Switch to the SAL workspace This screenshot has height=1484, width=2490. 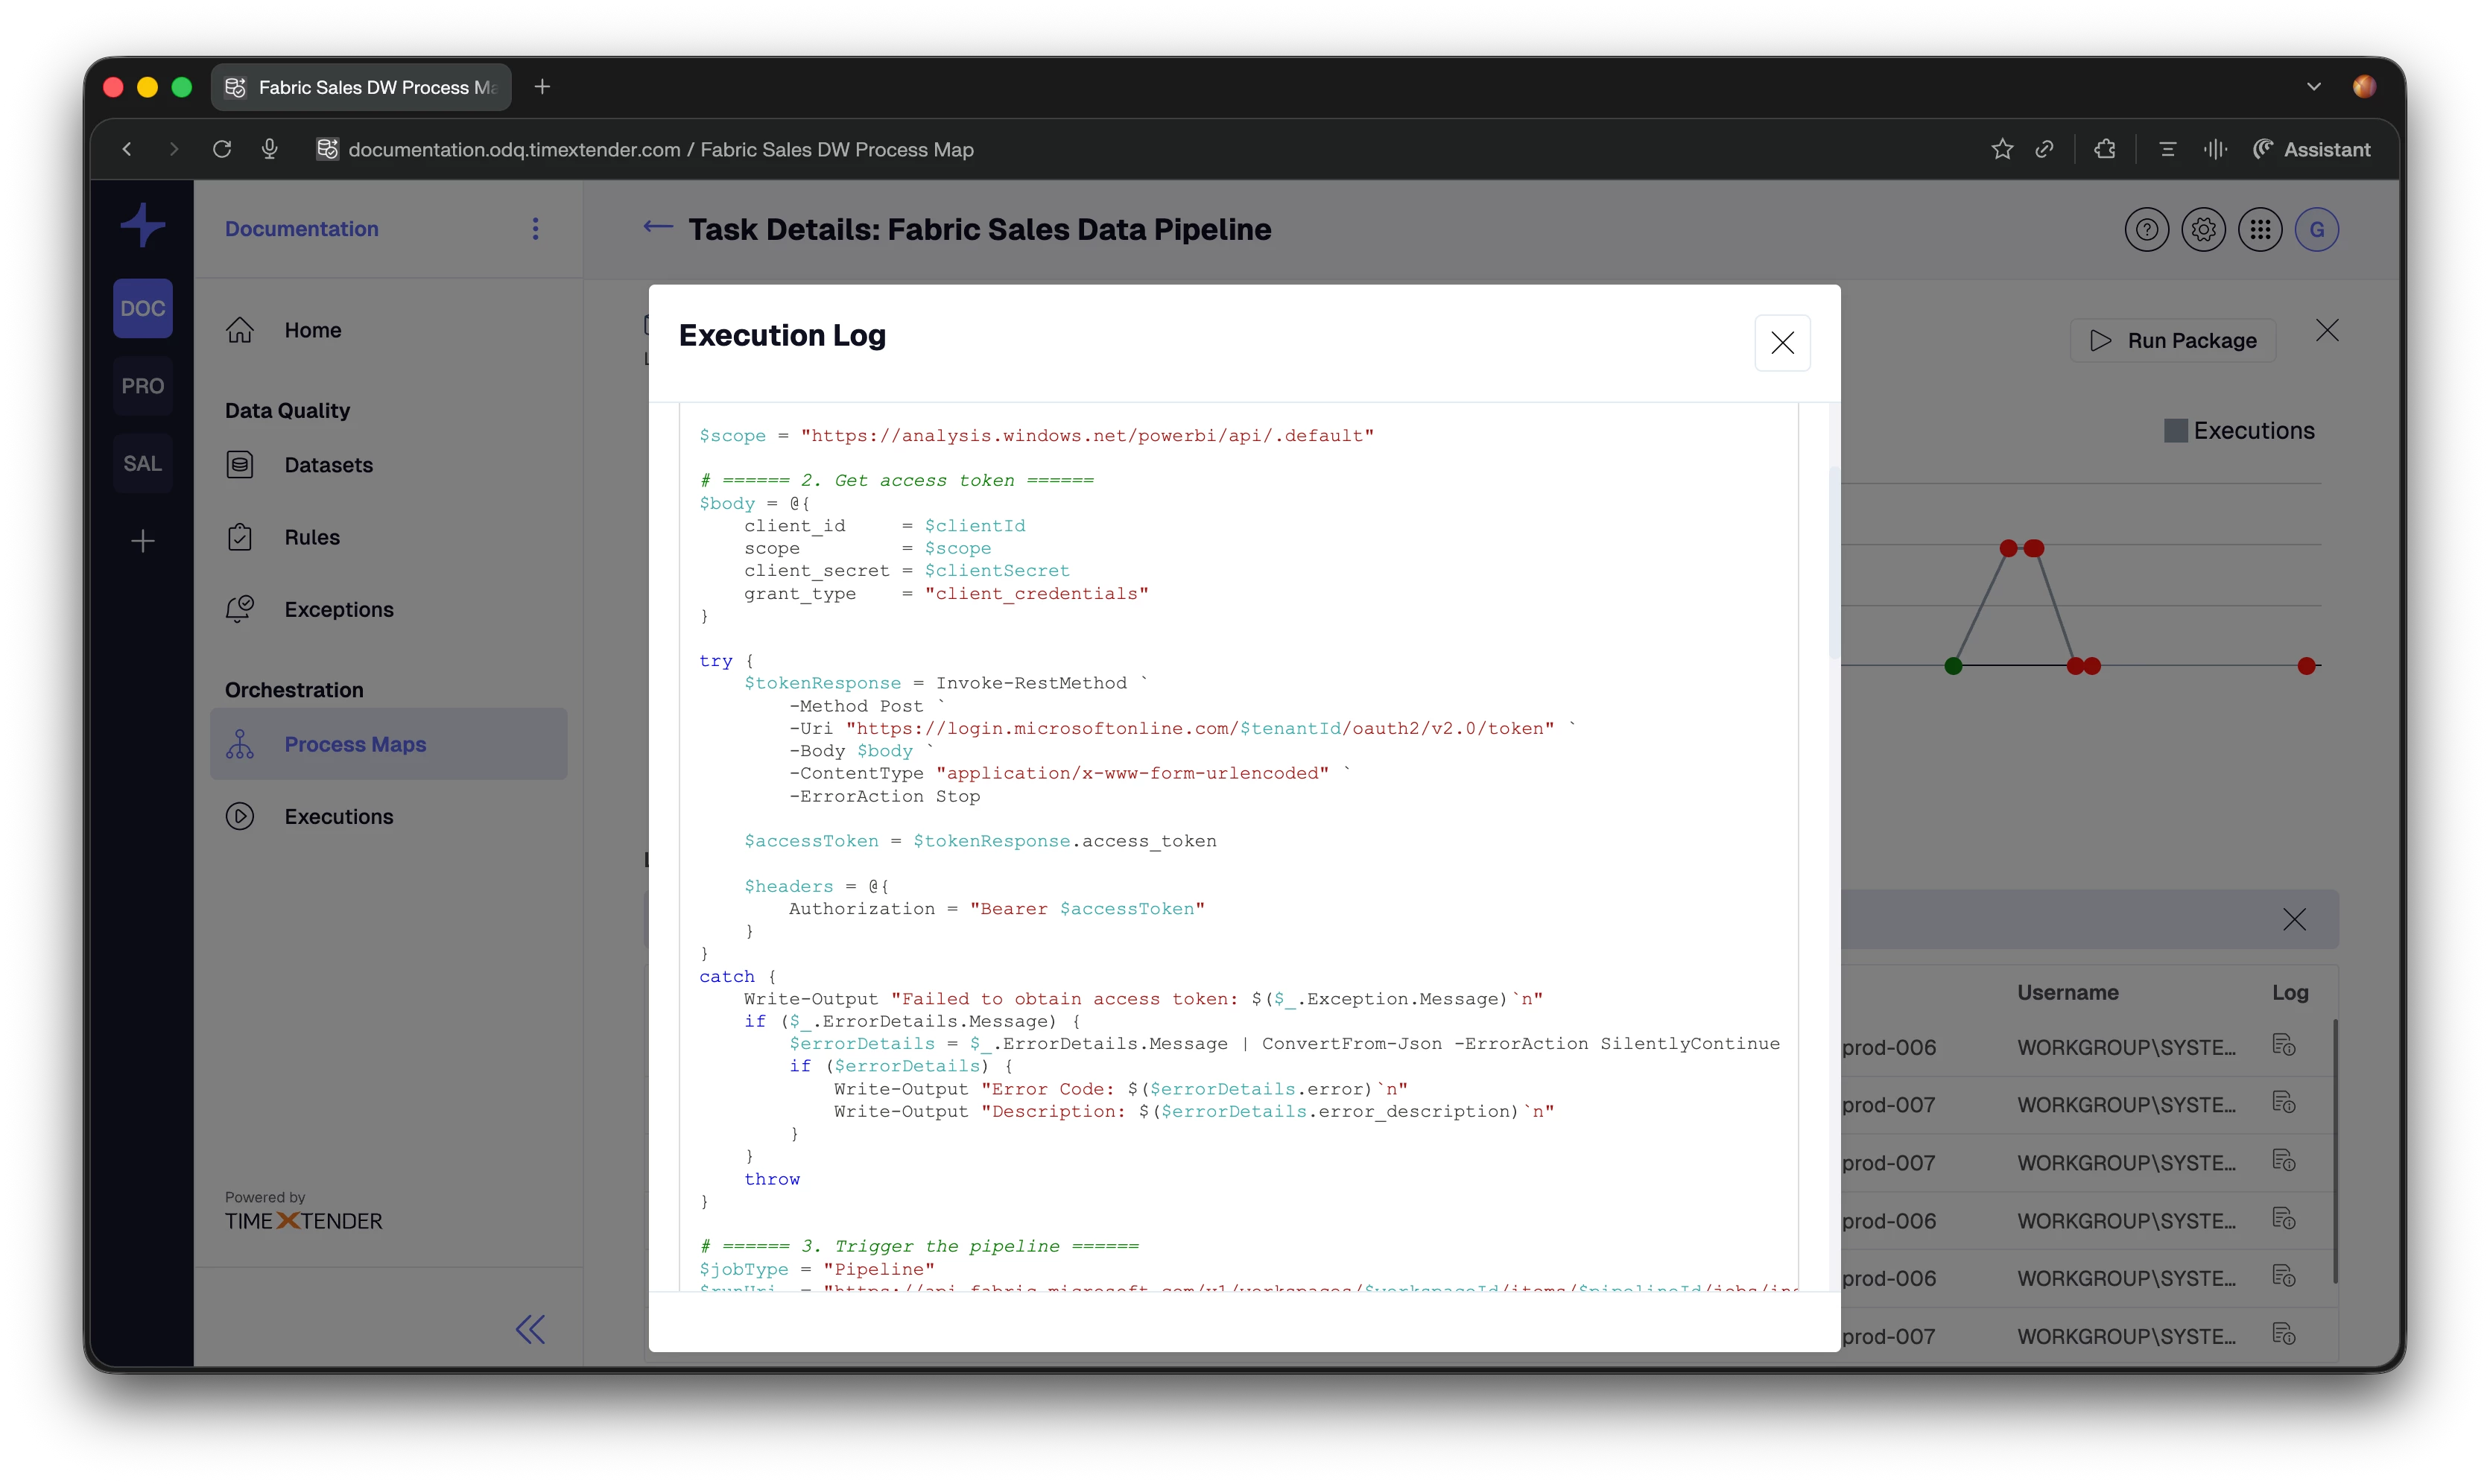[142, 464]
